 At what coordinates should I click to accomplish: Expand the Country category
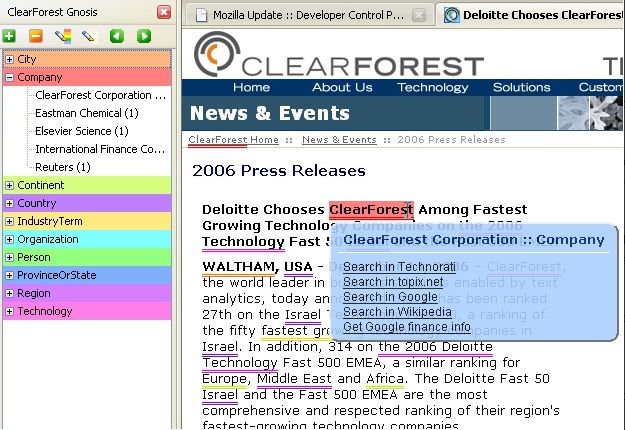[10, 203]
